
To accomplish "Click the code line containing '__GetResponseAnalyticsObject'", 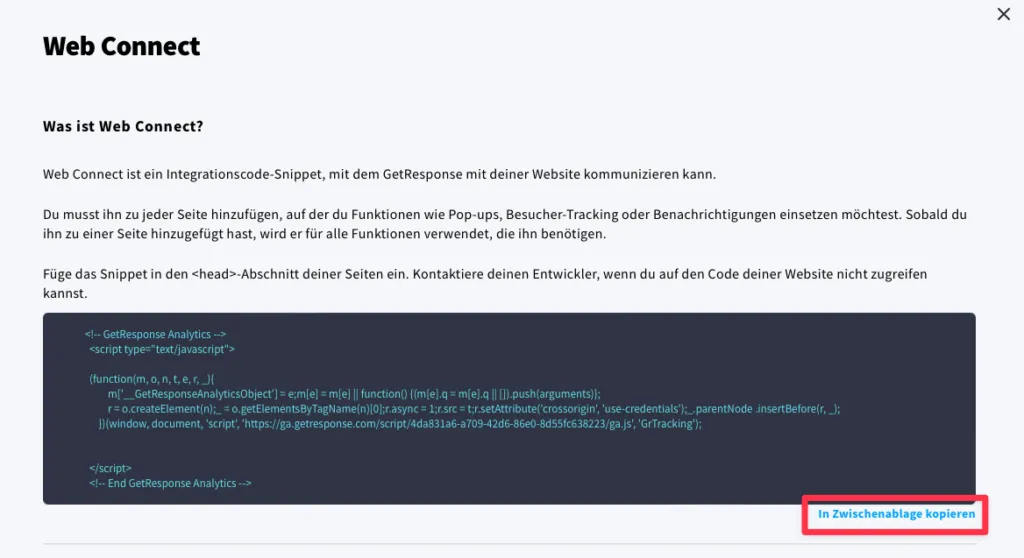I will click(354, 394).
